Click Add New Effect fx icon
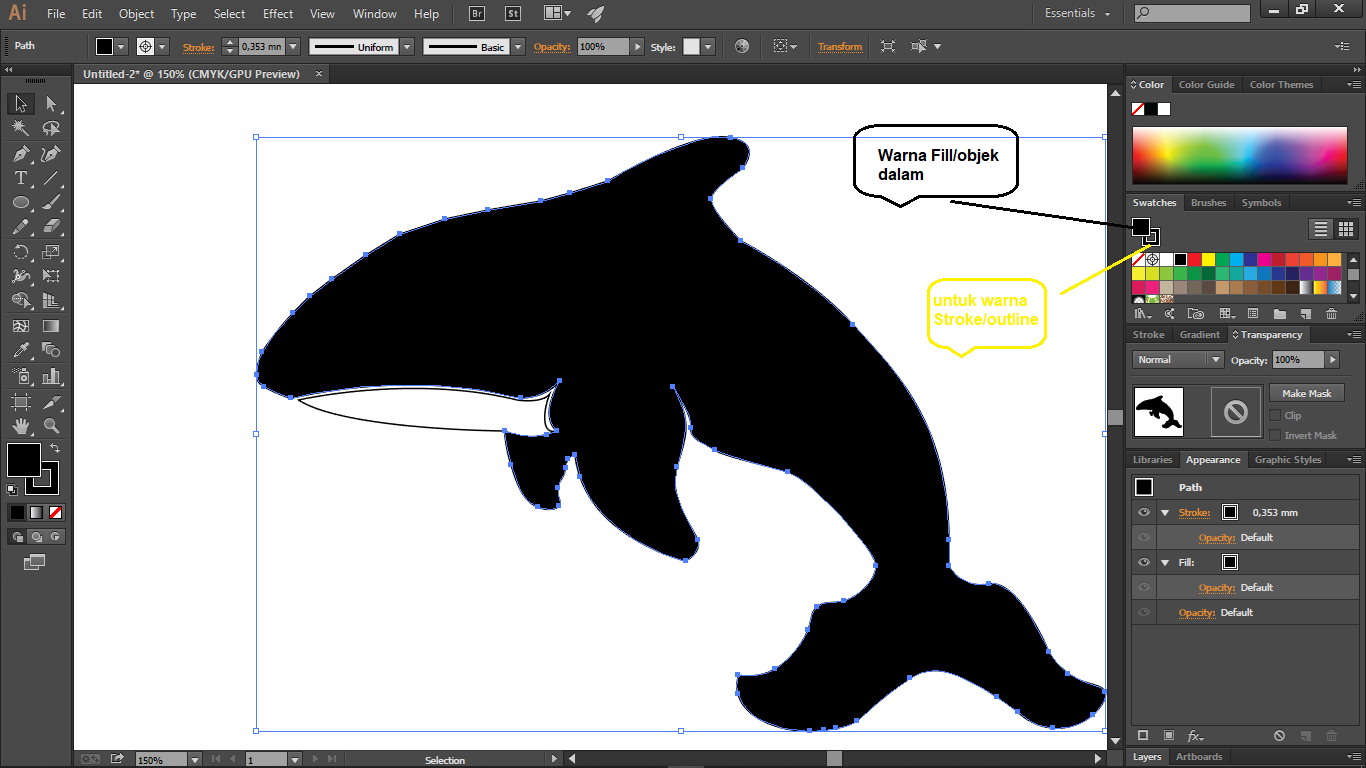Screen dimensions: 1366x768 (x=1194, y=736)
